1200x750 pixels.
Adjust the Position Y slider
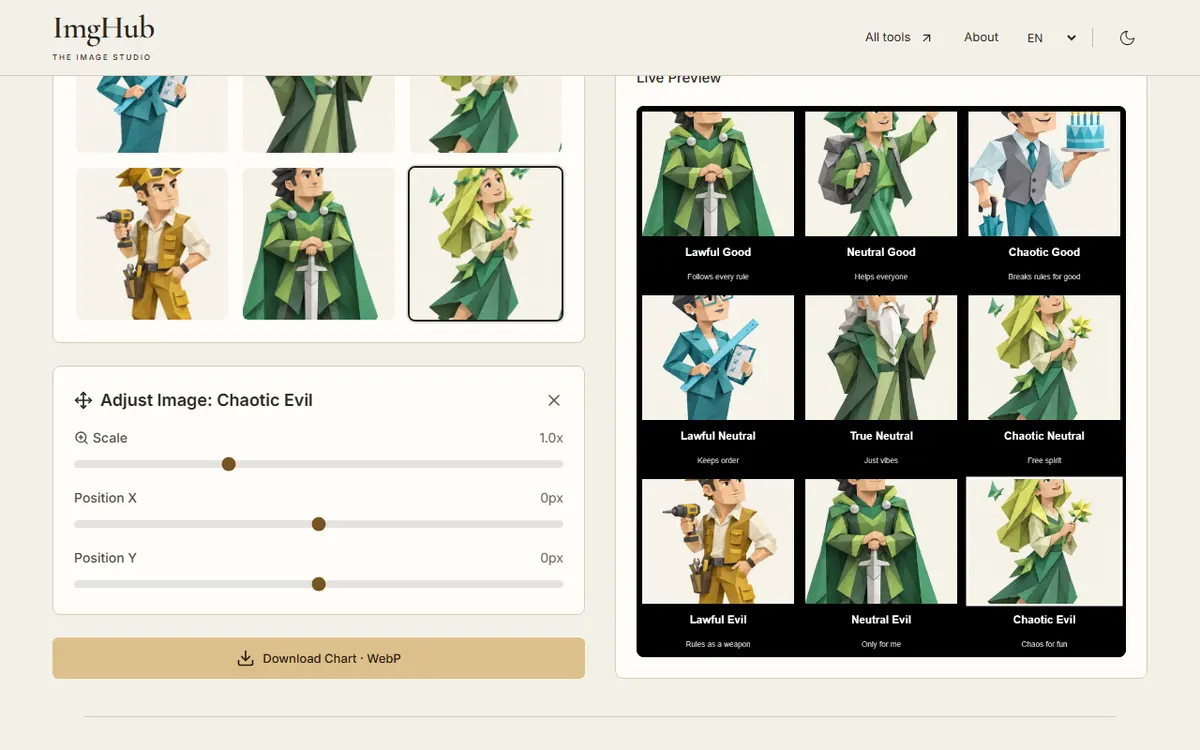[318, 584]
